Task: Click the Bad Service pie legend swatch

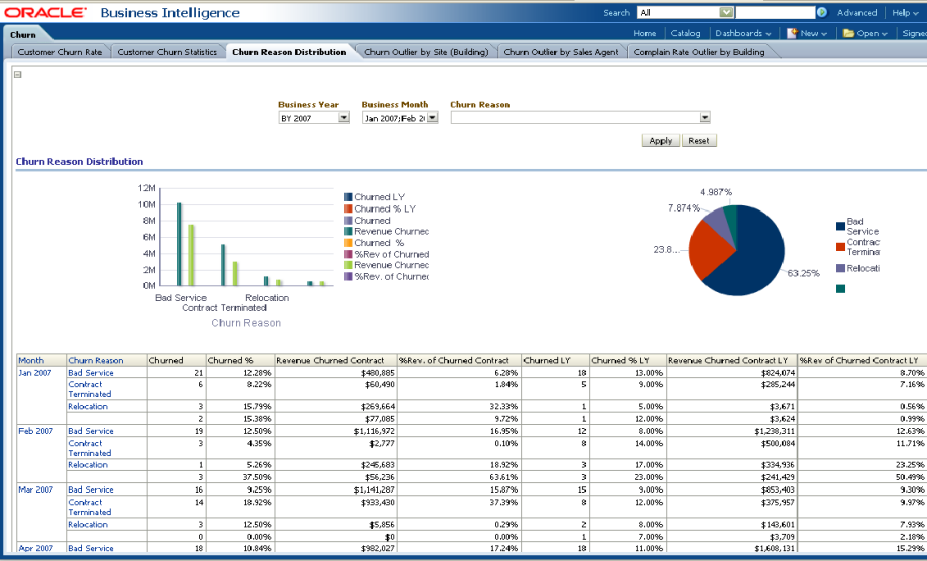Action: tap(840, 226)
